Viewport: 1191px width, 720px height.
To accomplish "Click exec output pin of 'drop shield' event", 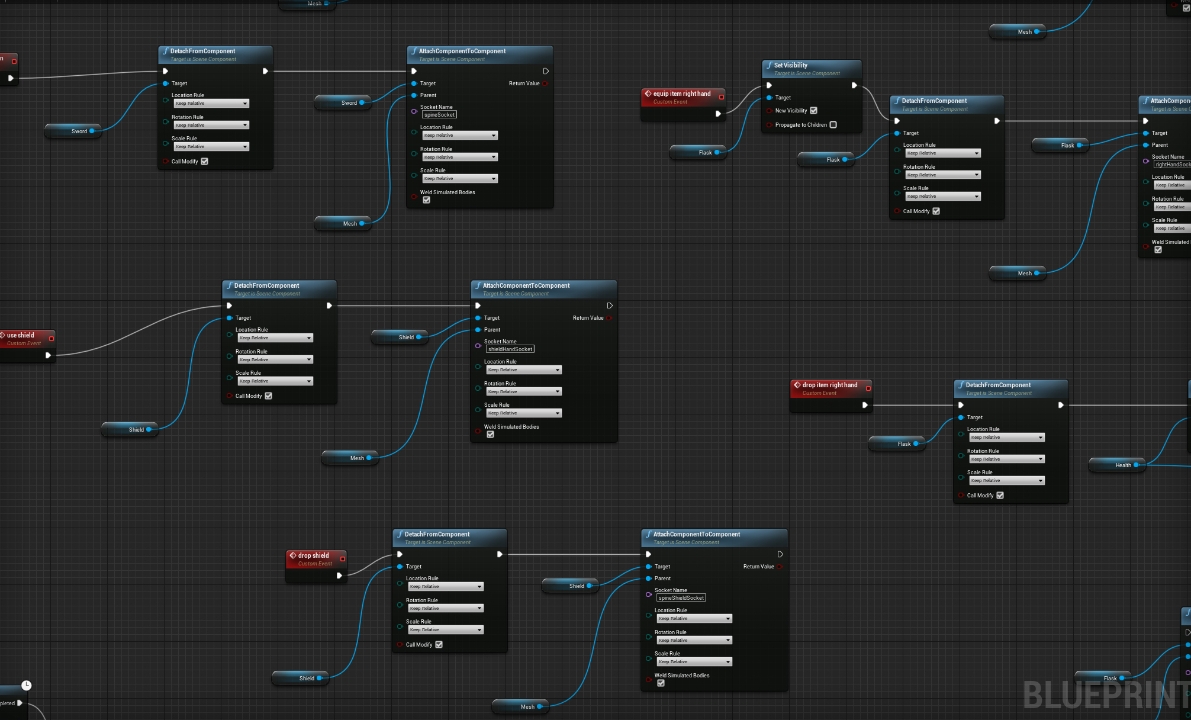I will 340,575.
